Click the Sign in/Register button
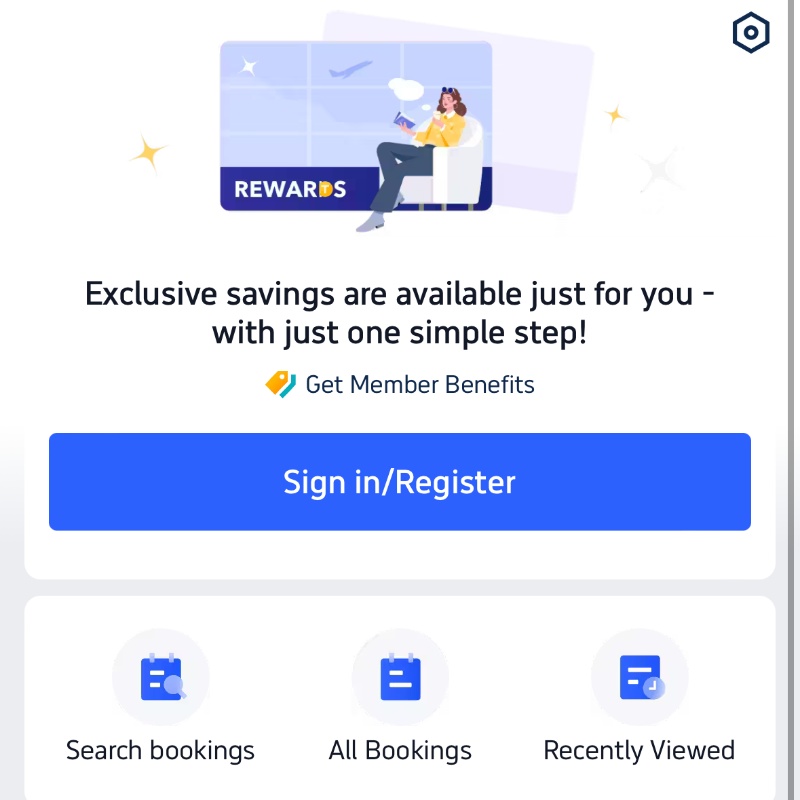Screen dimensions: 800x800 click(x=399, y=482)
